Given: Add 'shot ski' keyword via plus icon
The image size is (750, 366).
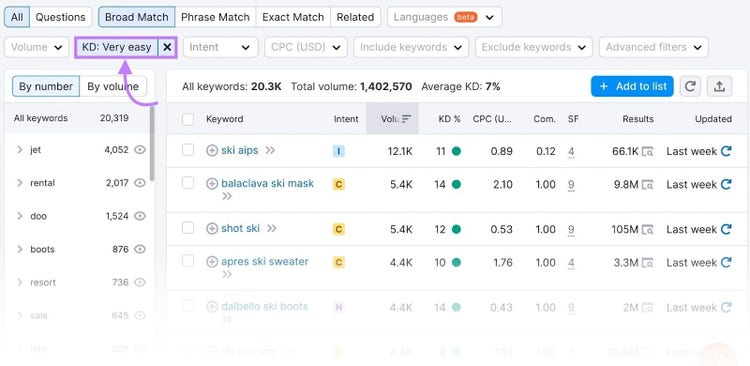Looking at the screenshot, I should (211, 229).
